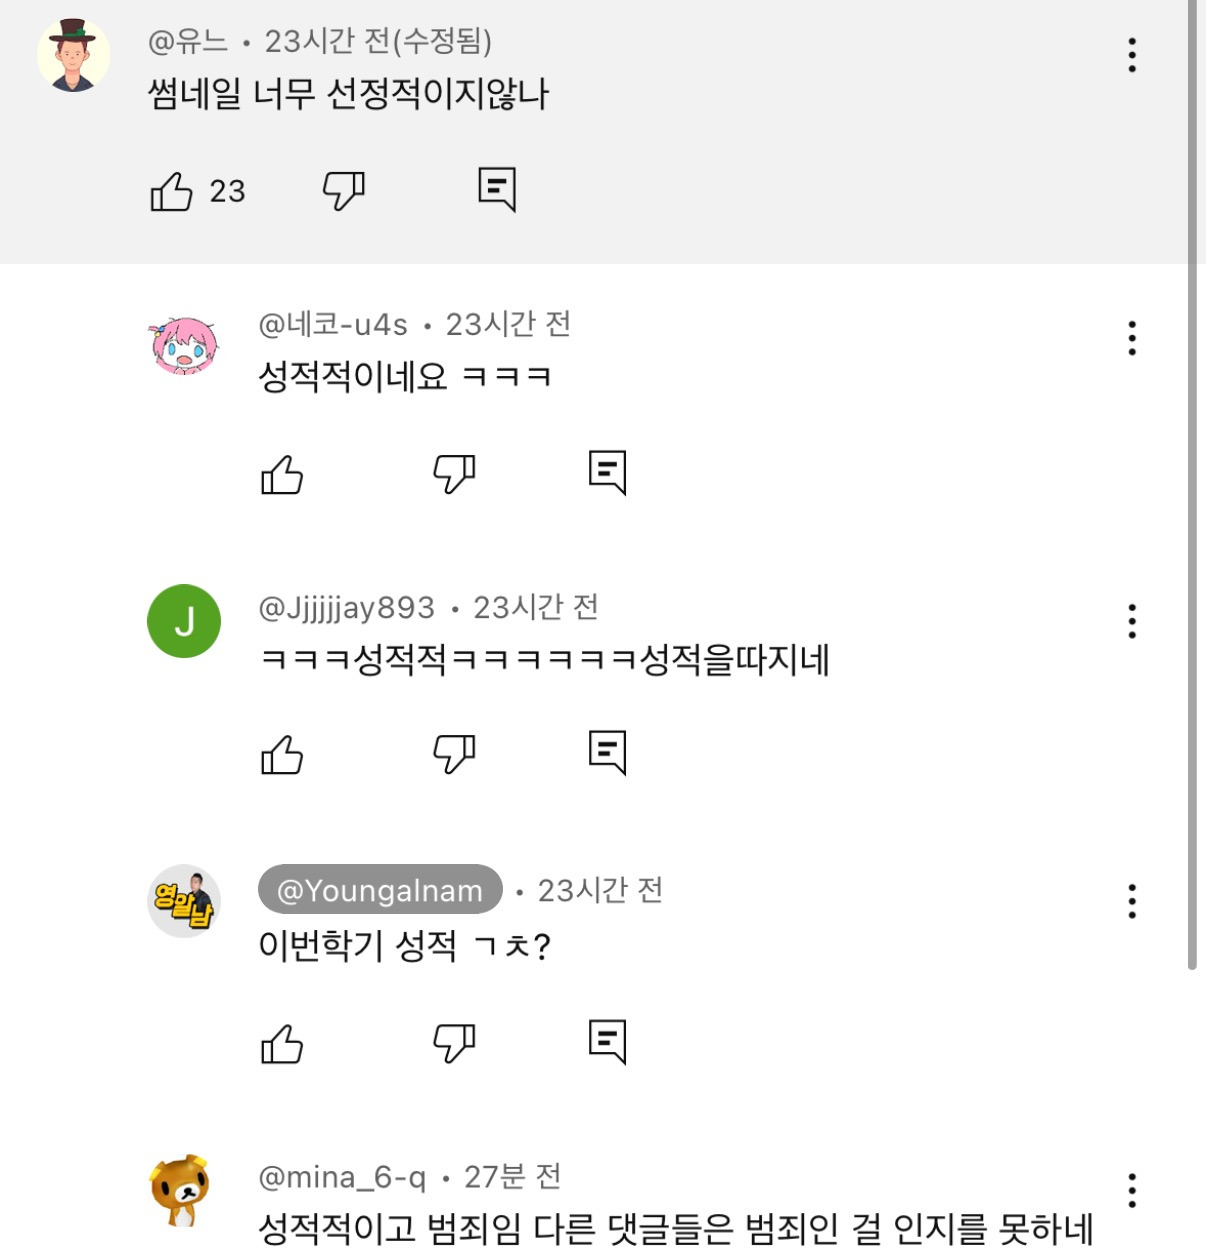Image resolution: width=1206 pixels, height=1259 pixels.
Task: Open more options for @Youngalnam reply
Action: click(1132, 901)
